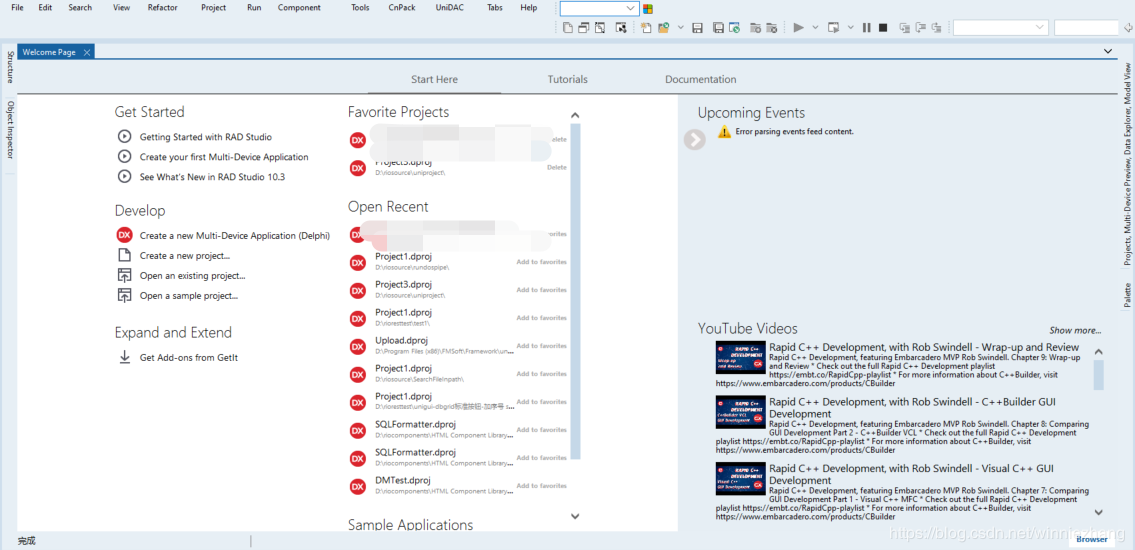The image size is (1135, 550).
Task: Open the CnPack menu
Action: 402,8
